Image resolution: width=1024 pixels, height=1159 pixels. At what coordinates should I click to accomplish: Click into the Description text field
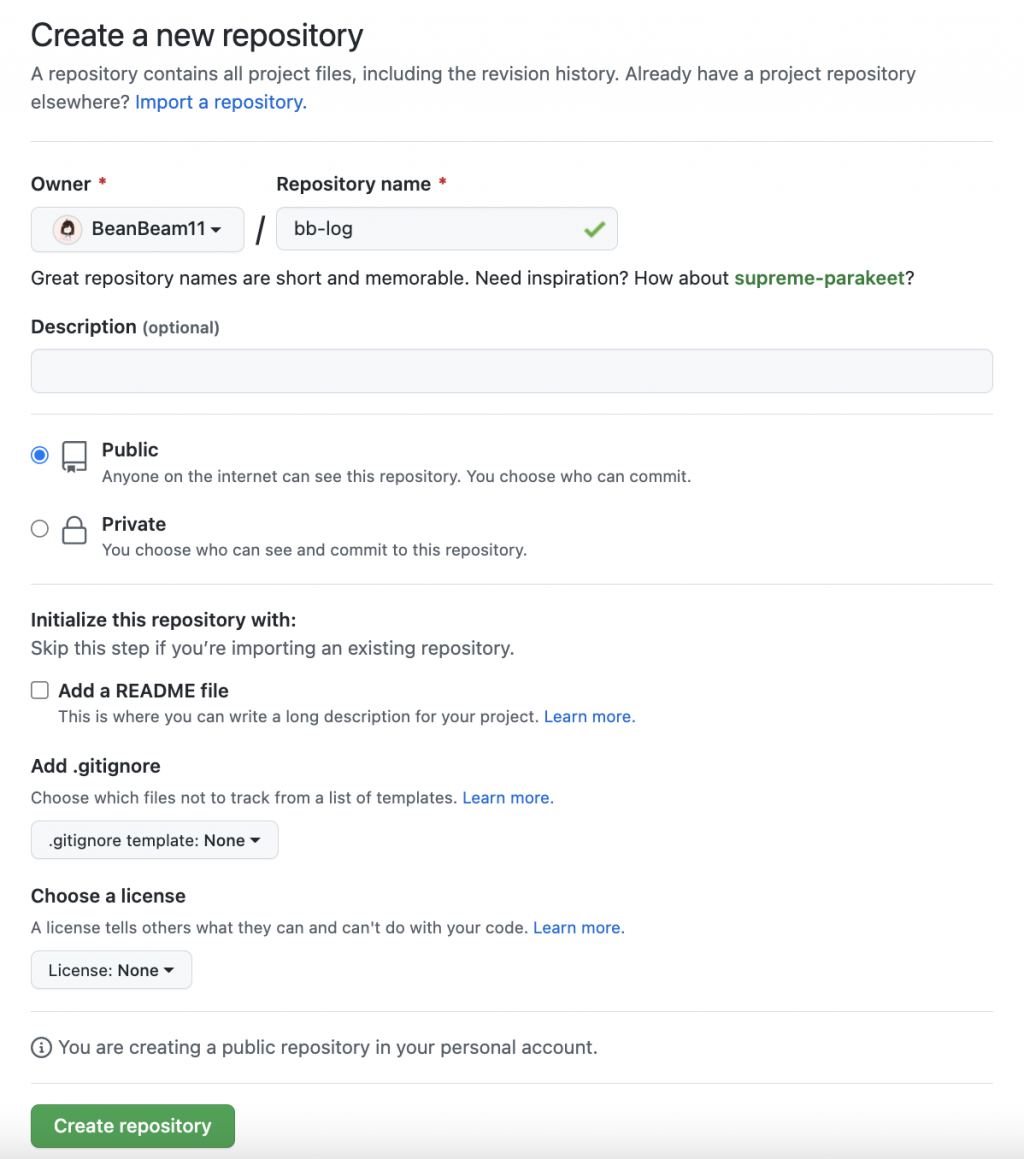coord(512,371)
